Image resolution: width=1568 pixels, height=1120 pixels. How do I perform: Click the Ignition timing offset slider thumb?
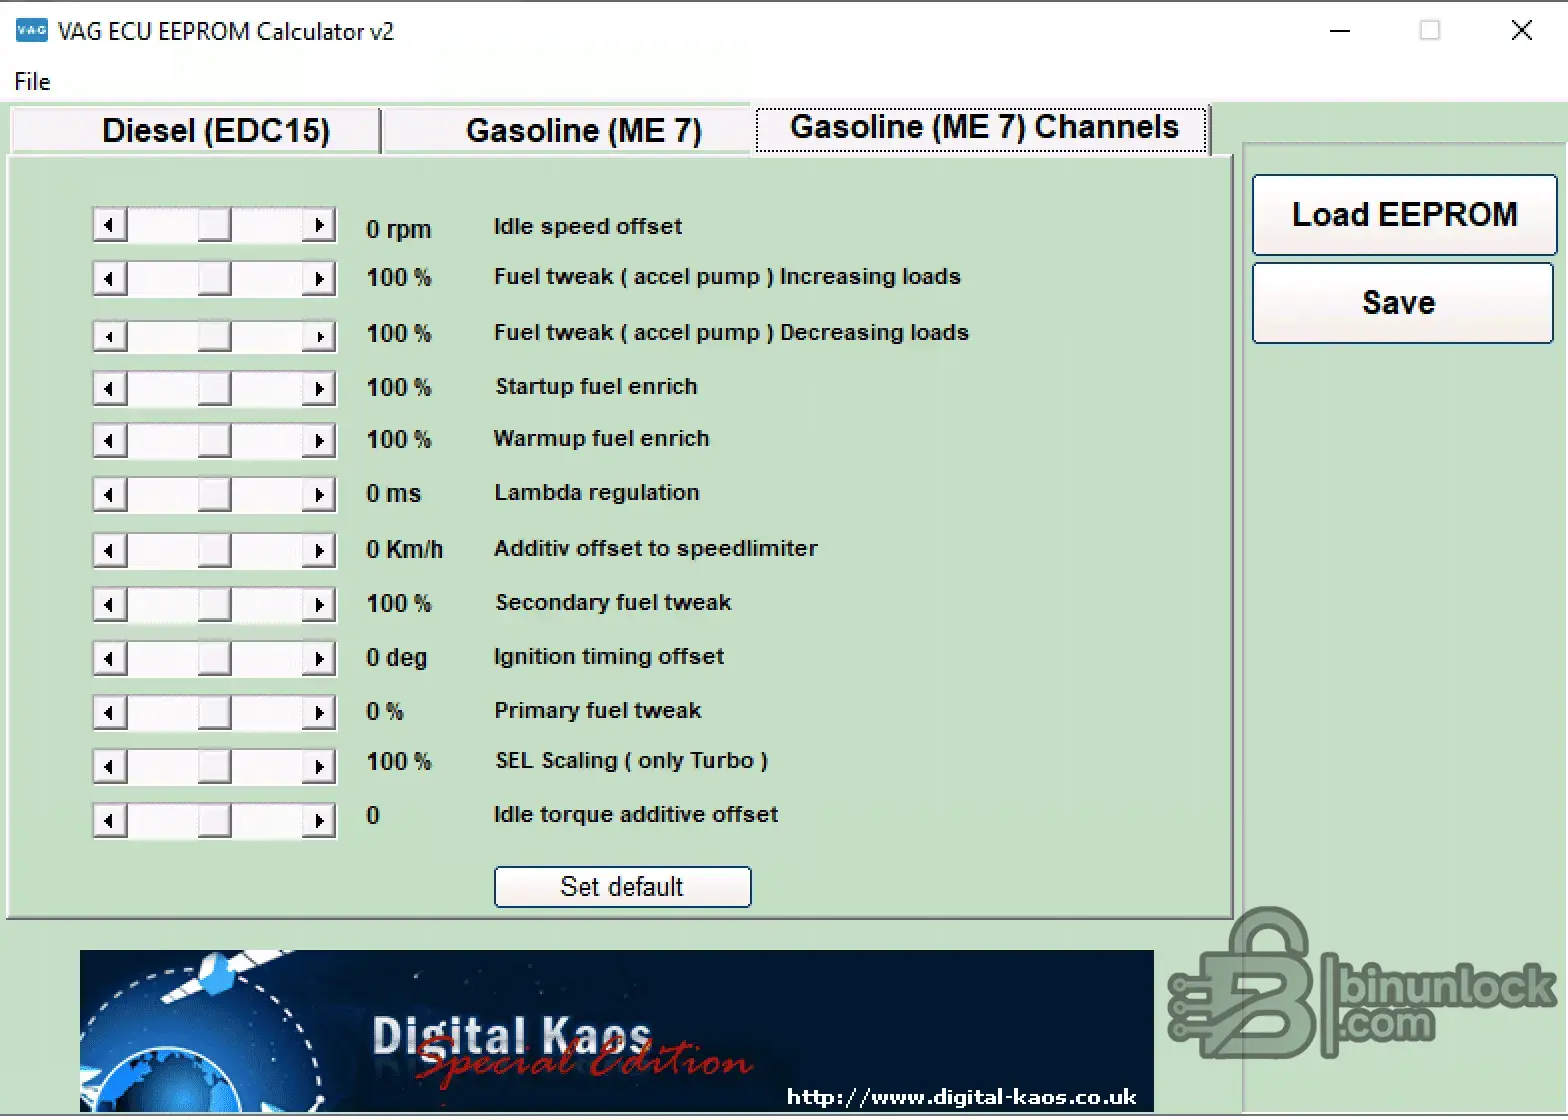[x=214, y=658]
